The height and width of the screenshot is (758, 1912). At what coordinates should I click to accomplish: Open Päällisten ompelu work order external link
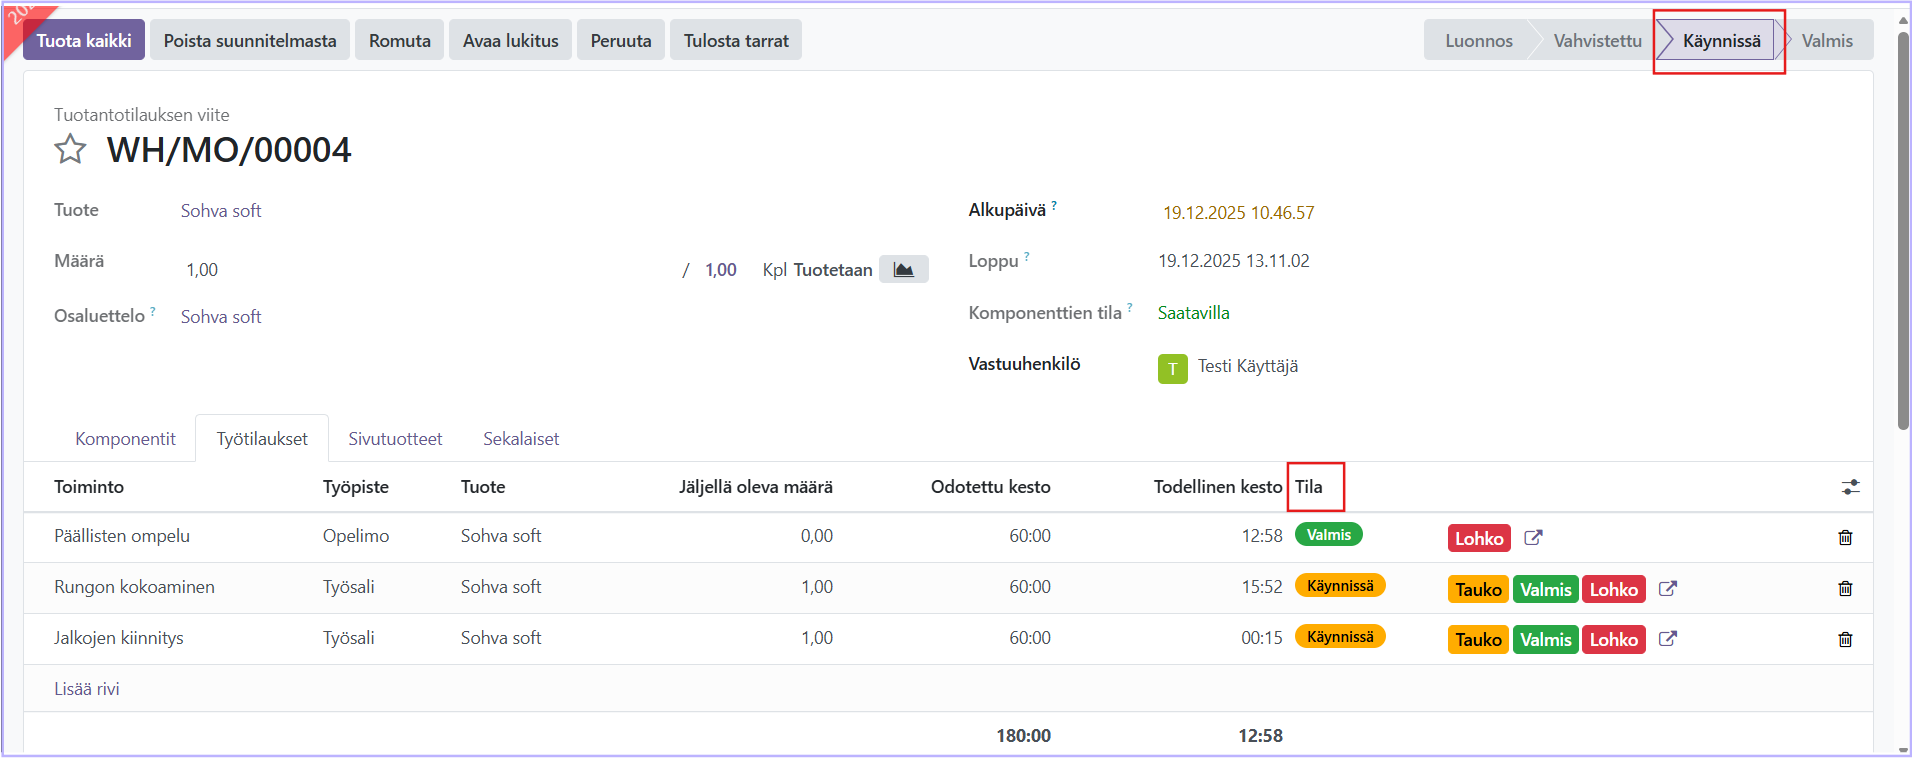pyautogui.click(x=1533, y=538)
